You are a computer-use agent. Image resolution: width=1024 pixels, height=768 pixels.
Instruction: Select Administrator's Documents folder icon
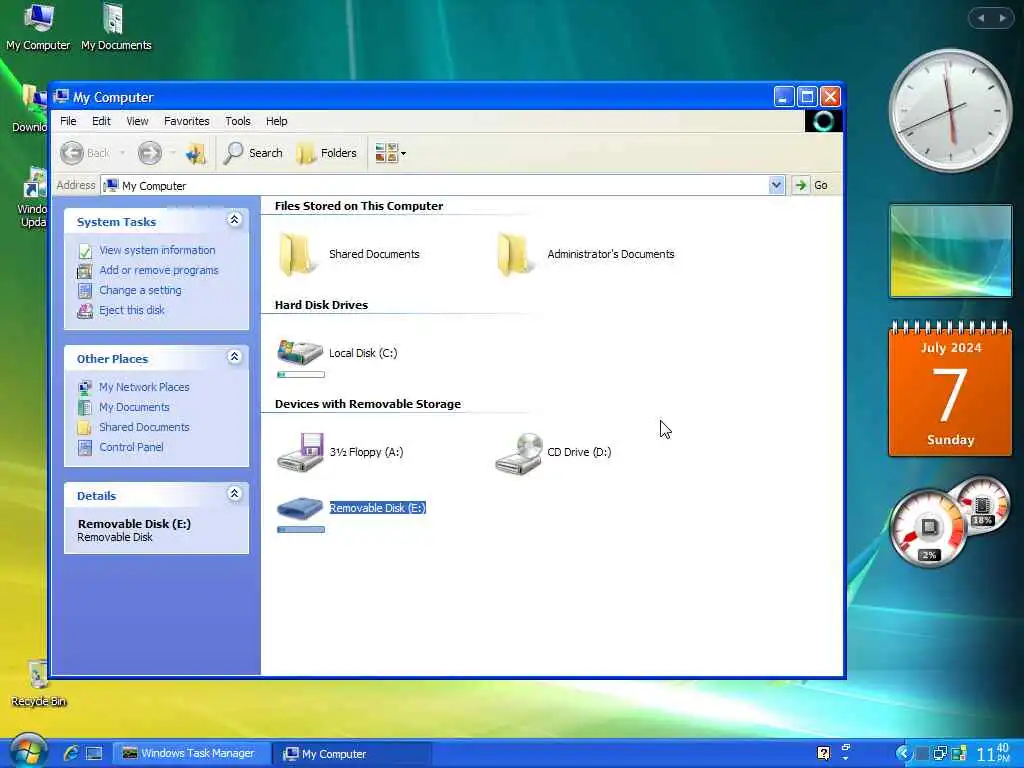[515, 254]
